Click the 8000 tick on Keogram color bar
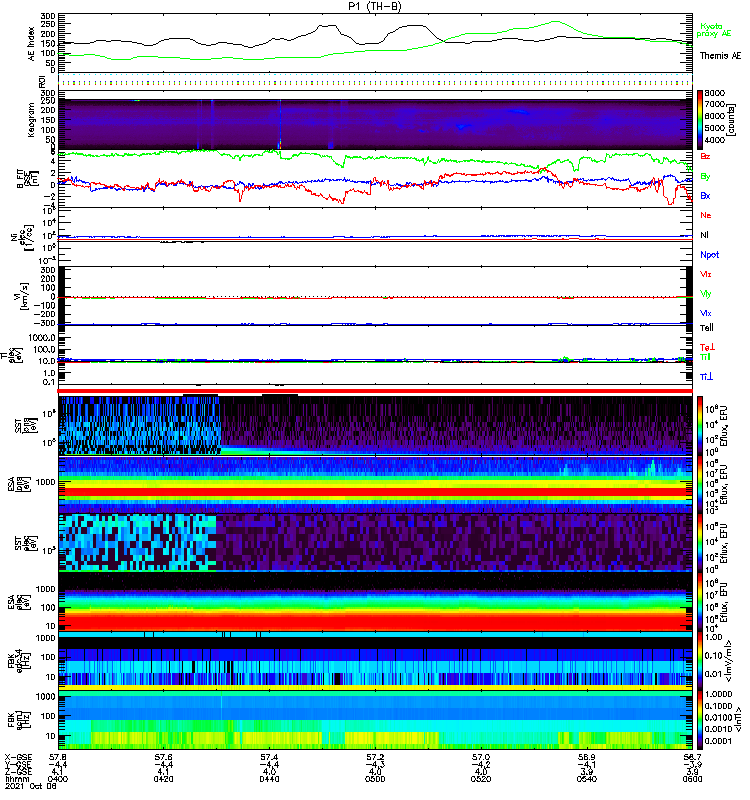The height and width of the screenshot is (800, 750). tap(714, 93)
